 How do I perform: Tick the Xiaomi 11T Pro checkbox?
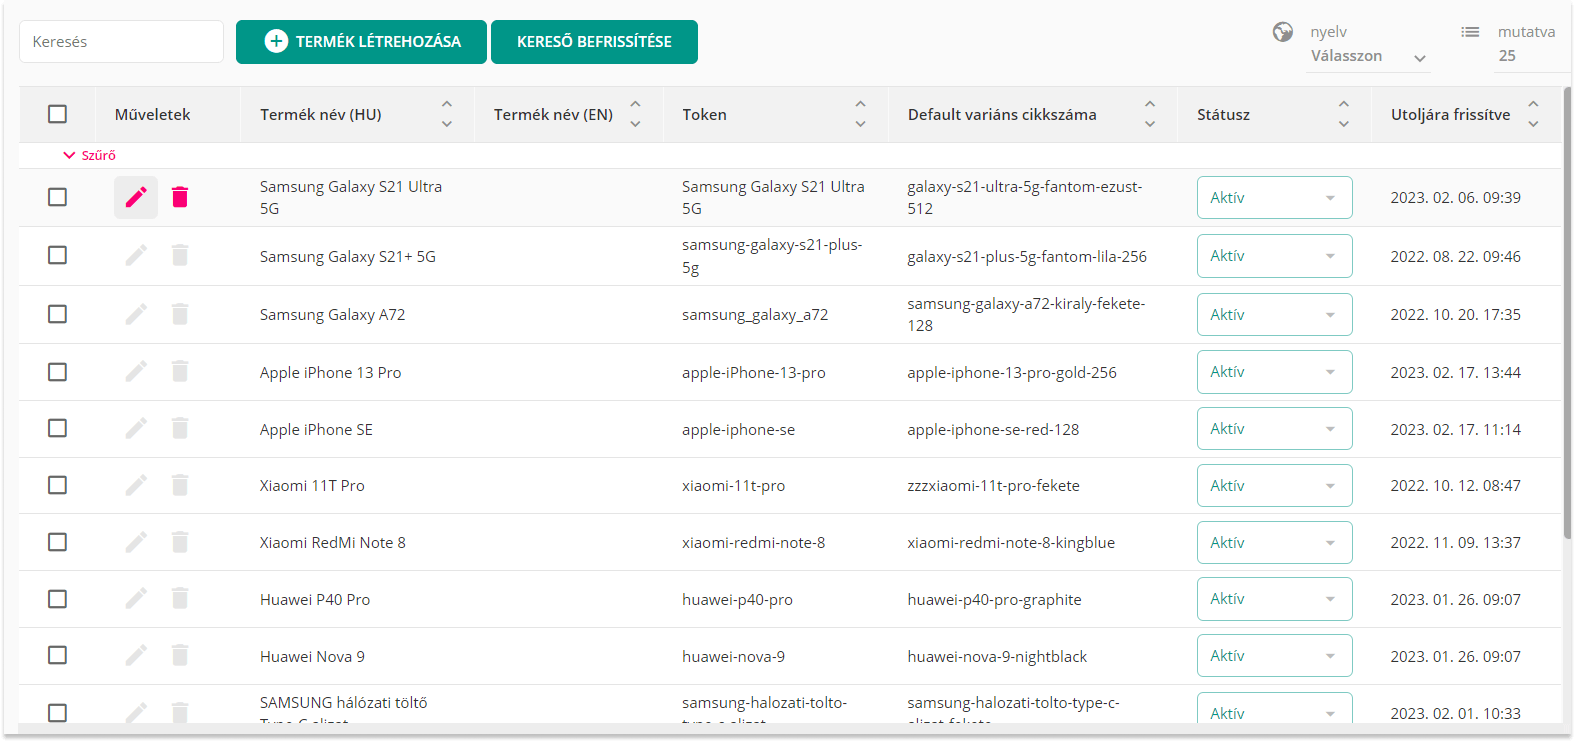[x=58, y=485]
